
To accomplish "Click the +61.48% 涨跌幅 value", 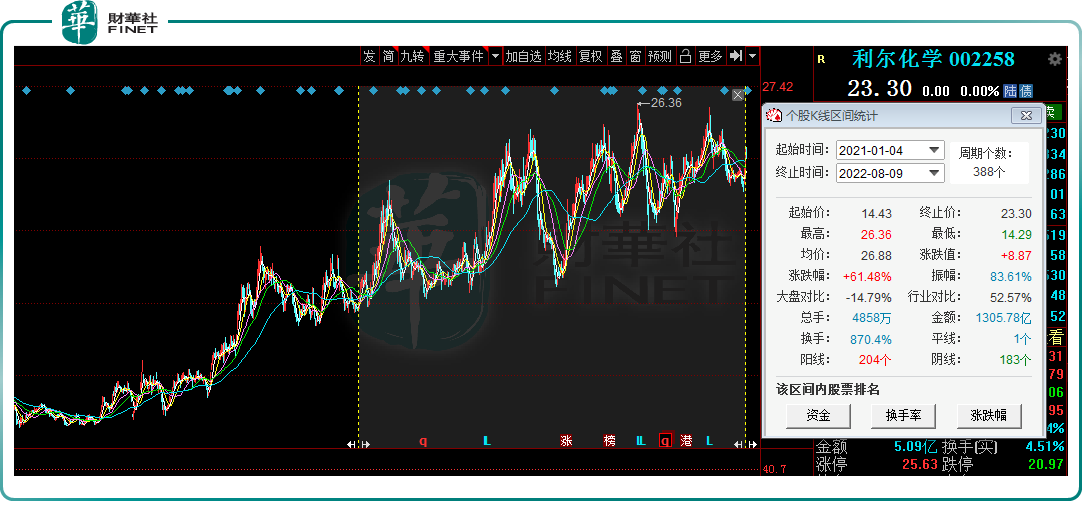I will (867, 277).
